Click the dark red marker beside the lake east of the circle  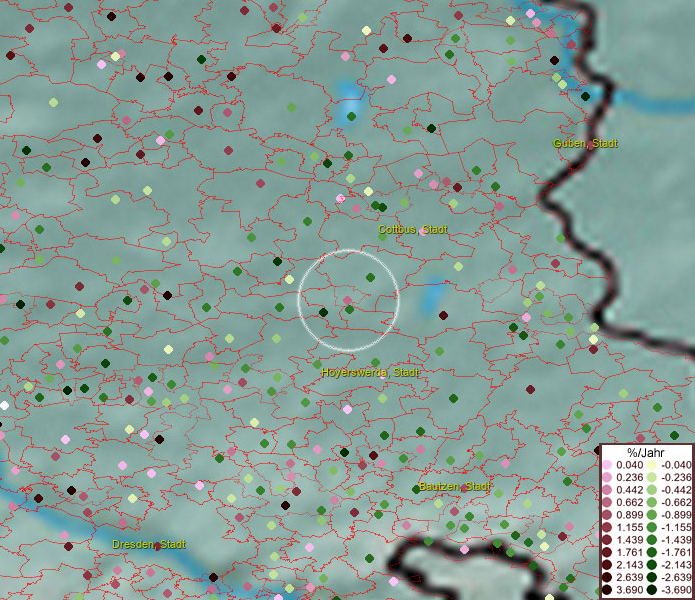(x=442, y=314)
